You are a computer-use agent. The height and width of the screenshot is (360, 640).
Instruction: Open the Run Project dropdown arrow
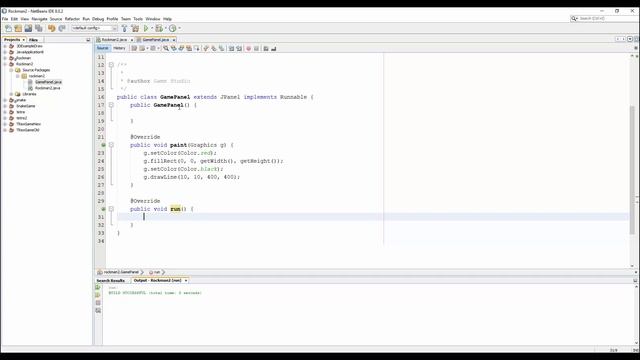pos(152,28)
